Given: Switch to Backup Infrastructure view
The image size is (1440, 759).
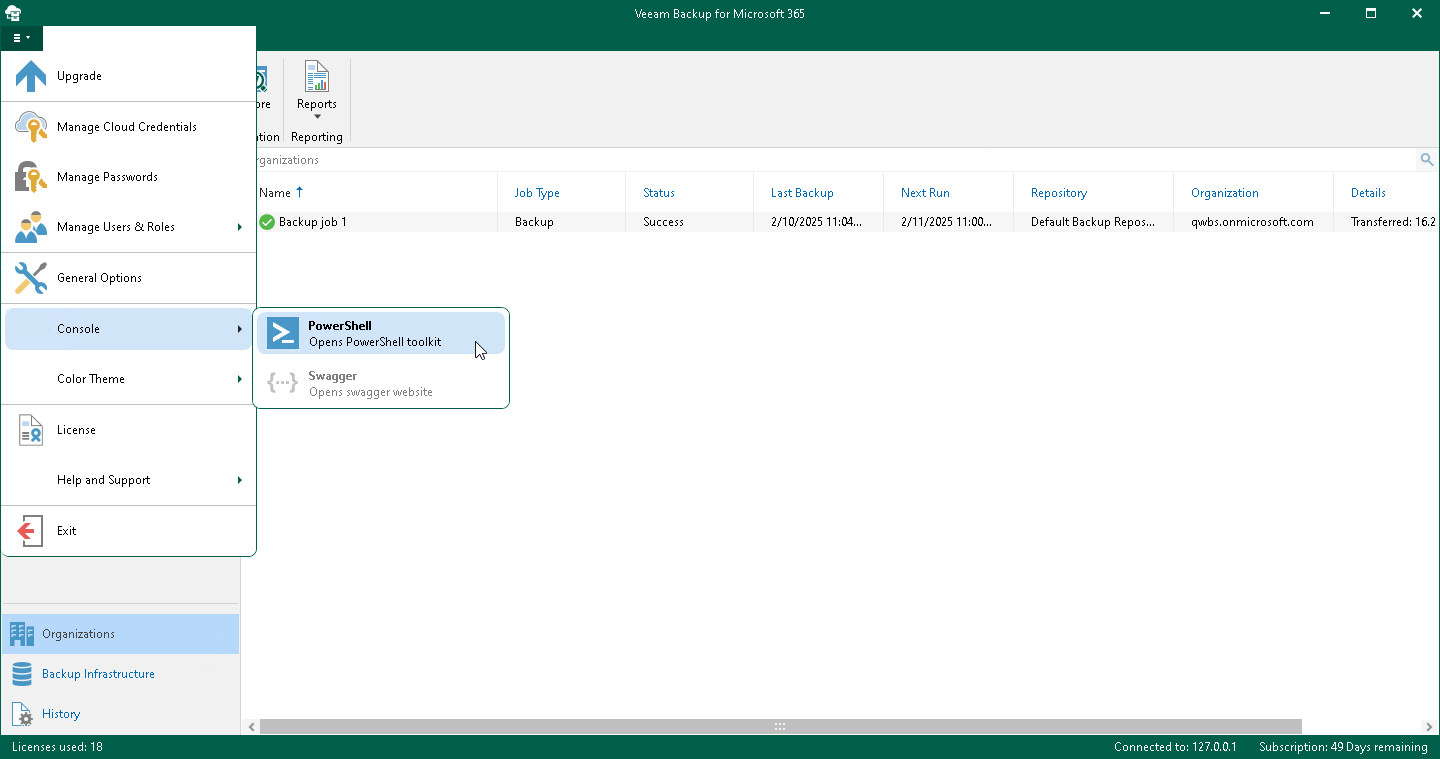Looking at the screenshot, I should pyautogui.click(x=120, y=674).
